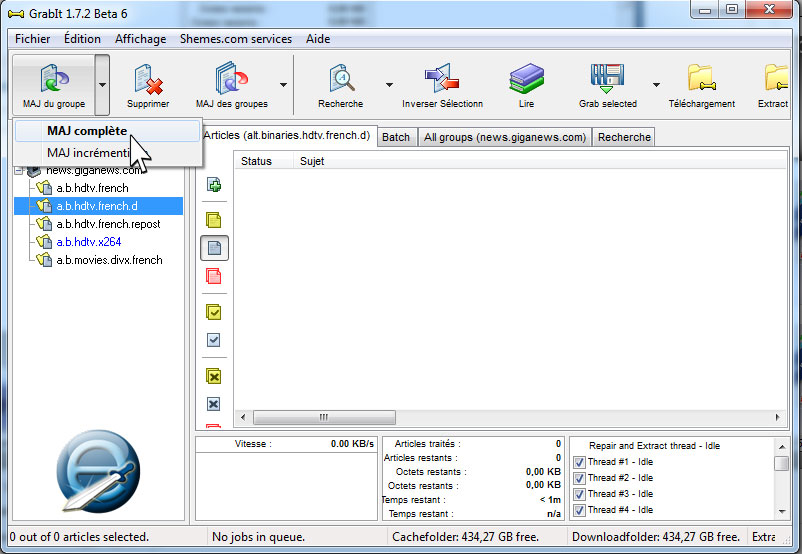Click 'Repair and Extract thread - Idle' text
This screenshot has height=554, width=802.
point(654,446)
